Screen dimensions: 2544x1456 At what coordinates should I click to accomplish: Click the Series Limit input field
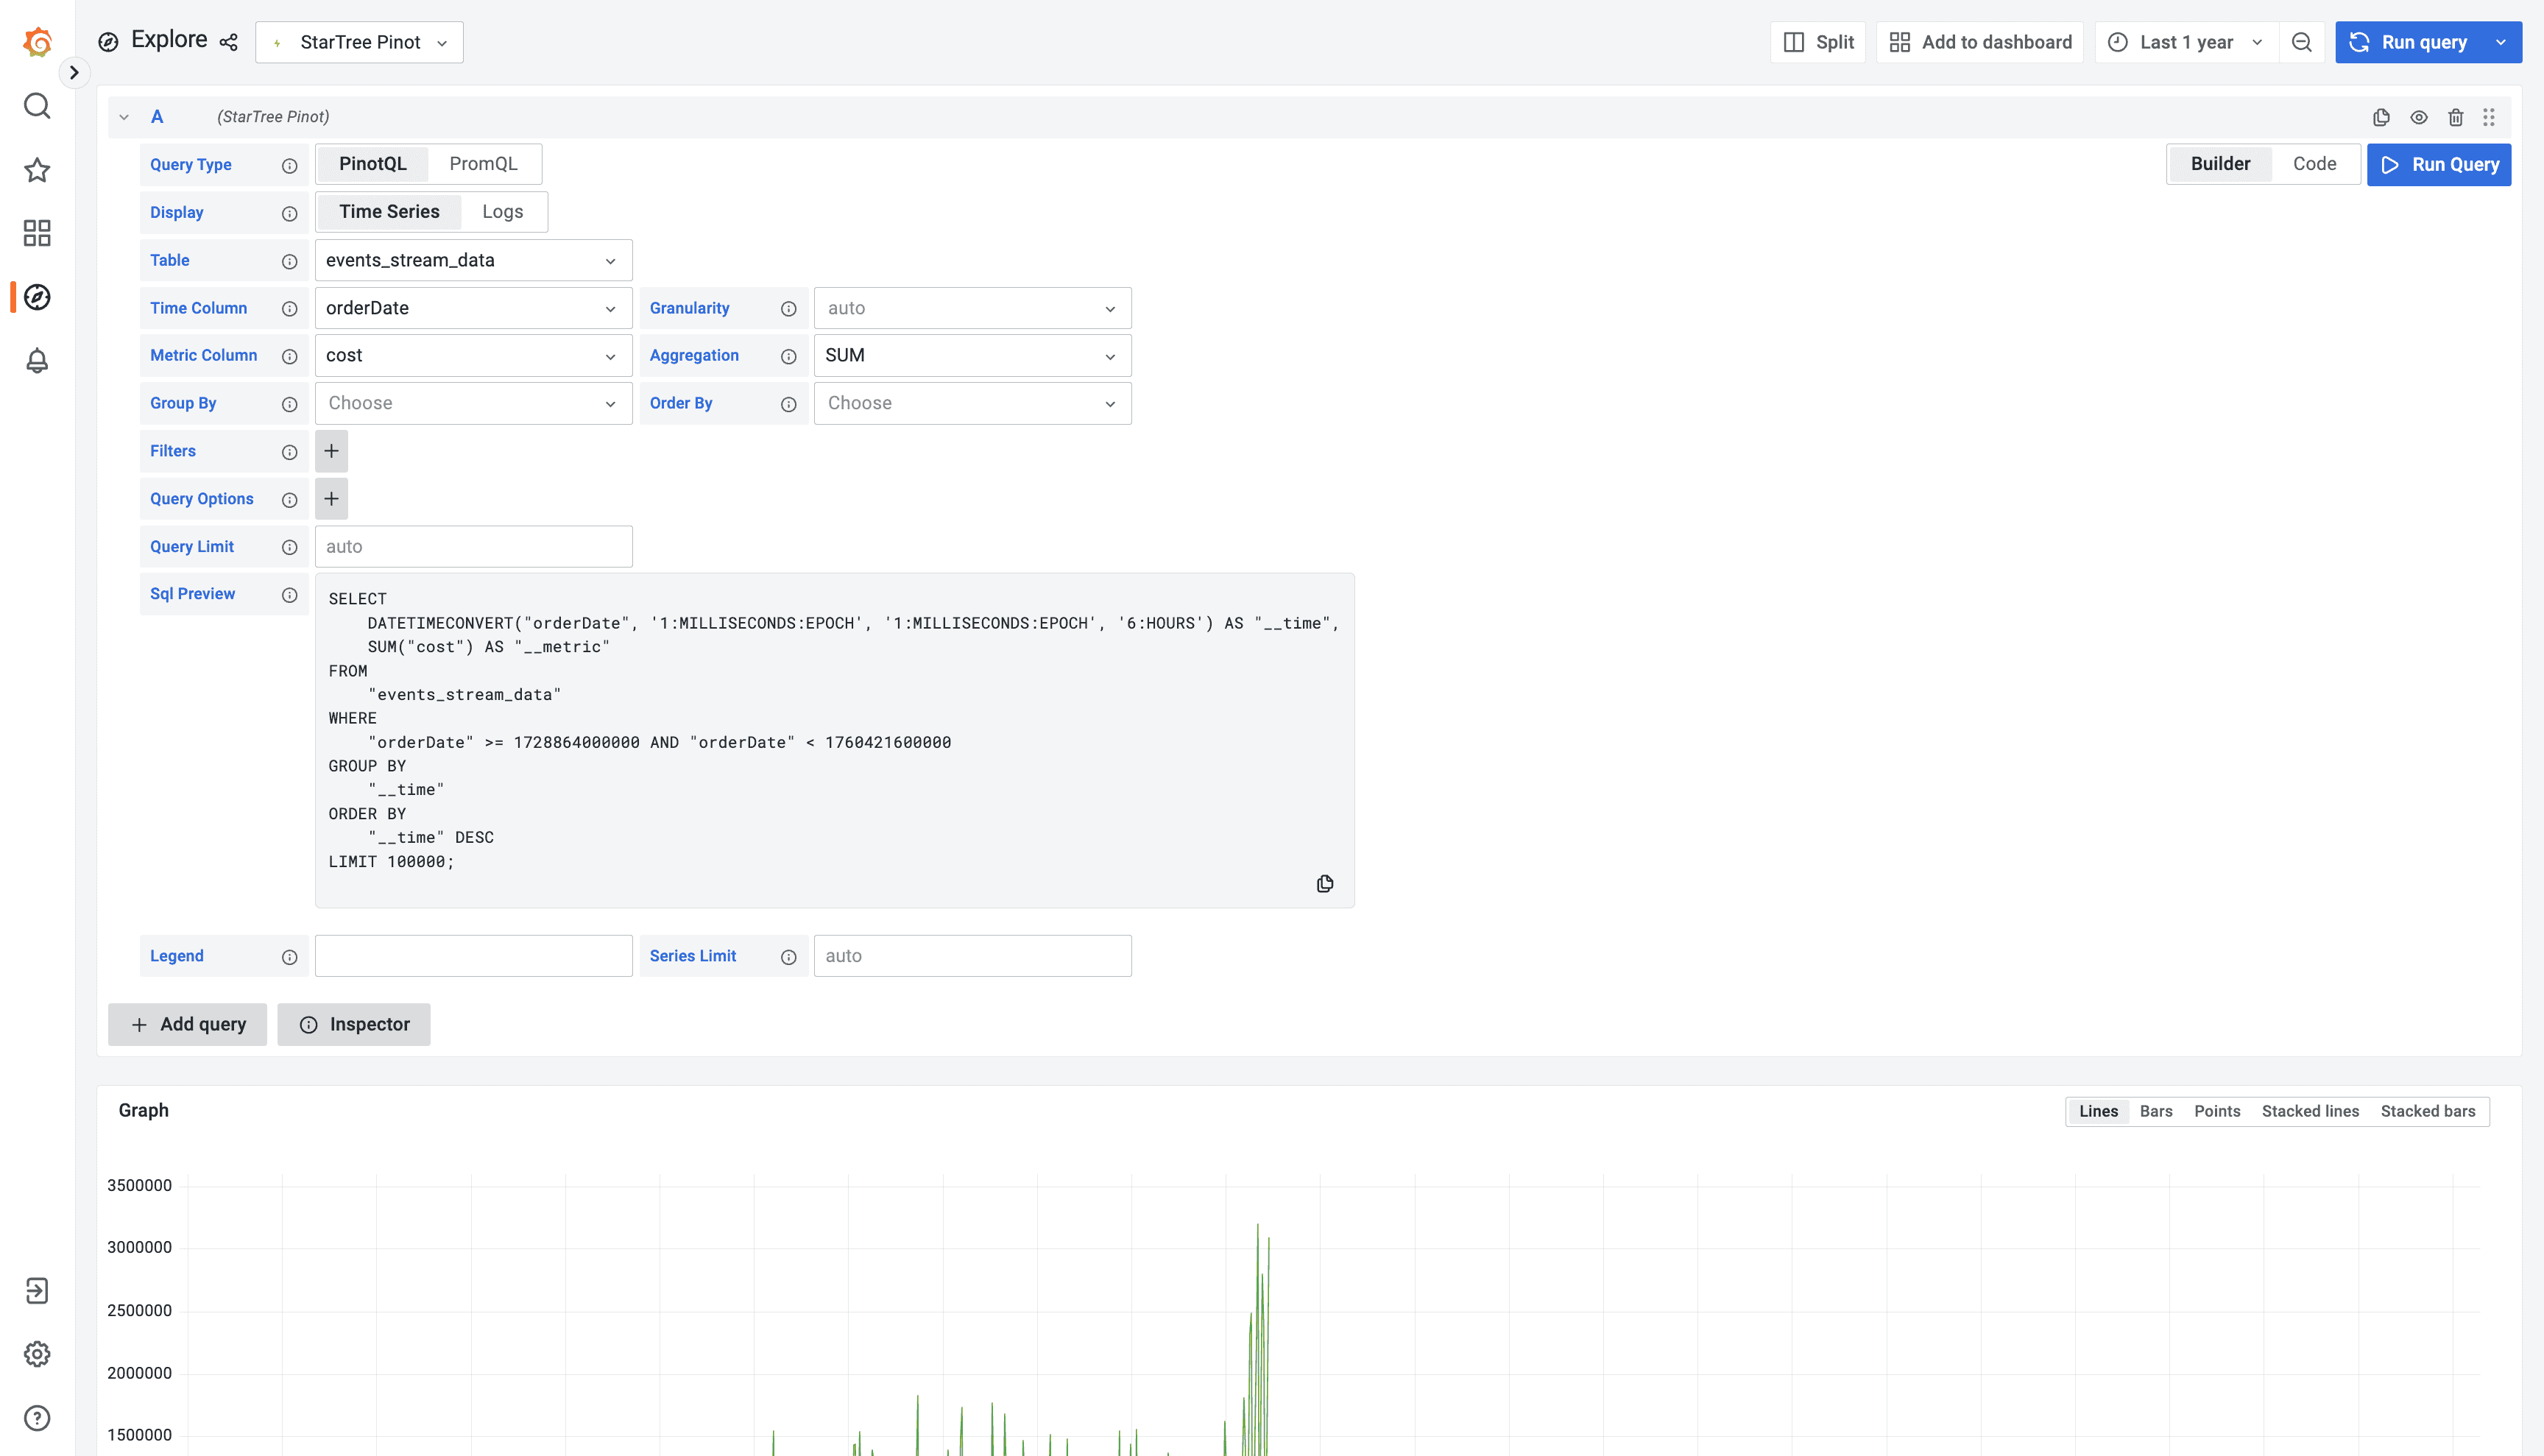click(x=972, y=956)
